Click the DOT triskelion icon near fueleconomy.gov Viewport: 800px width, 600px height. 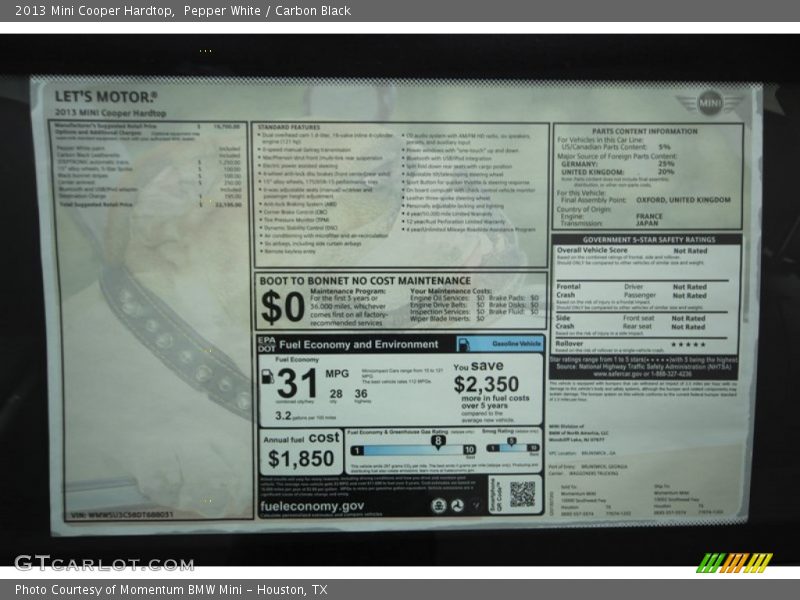click(x=458, y=505)
